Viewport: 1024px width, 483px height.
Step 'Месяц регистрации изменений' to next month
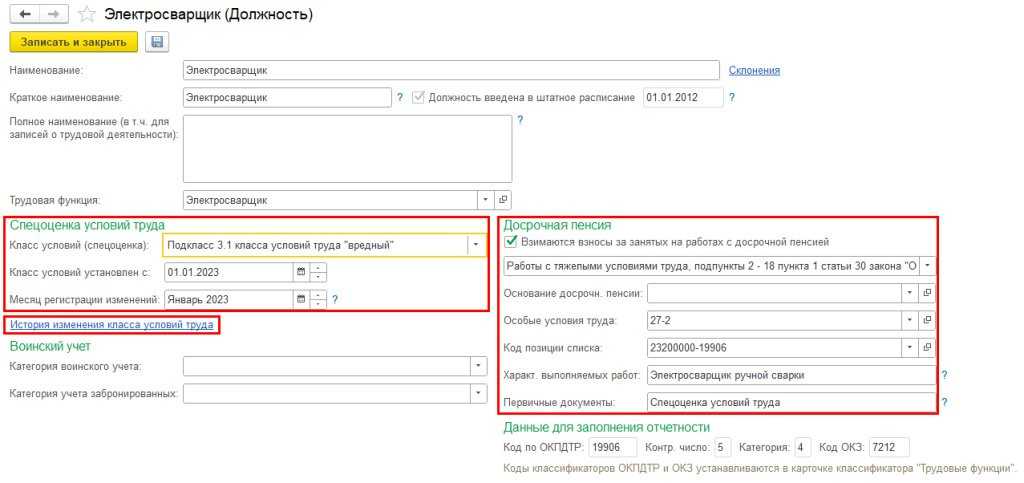pyautogui.click(x=318, y=295)
